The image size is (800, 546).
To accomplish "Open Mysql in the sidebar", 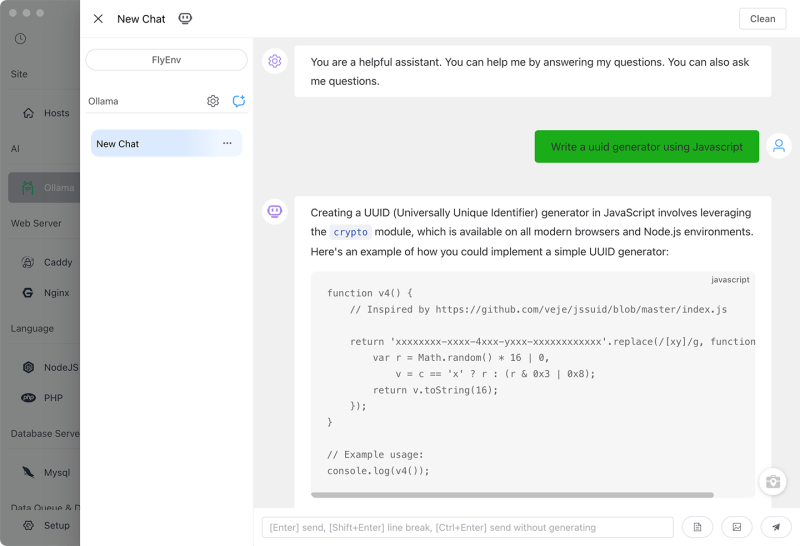I will 44,473.
